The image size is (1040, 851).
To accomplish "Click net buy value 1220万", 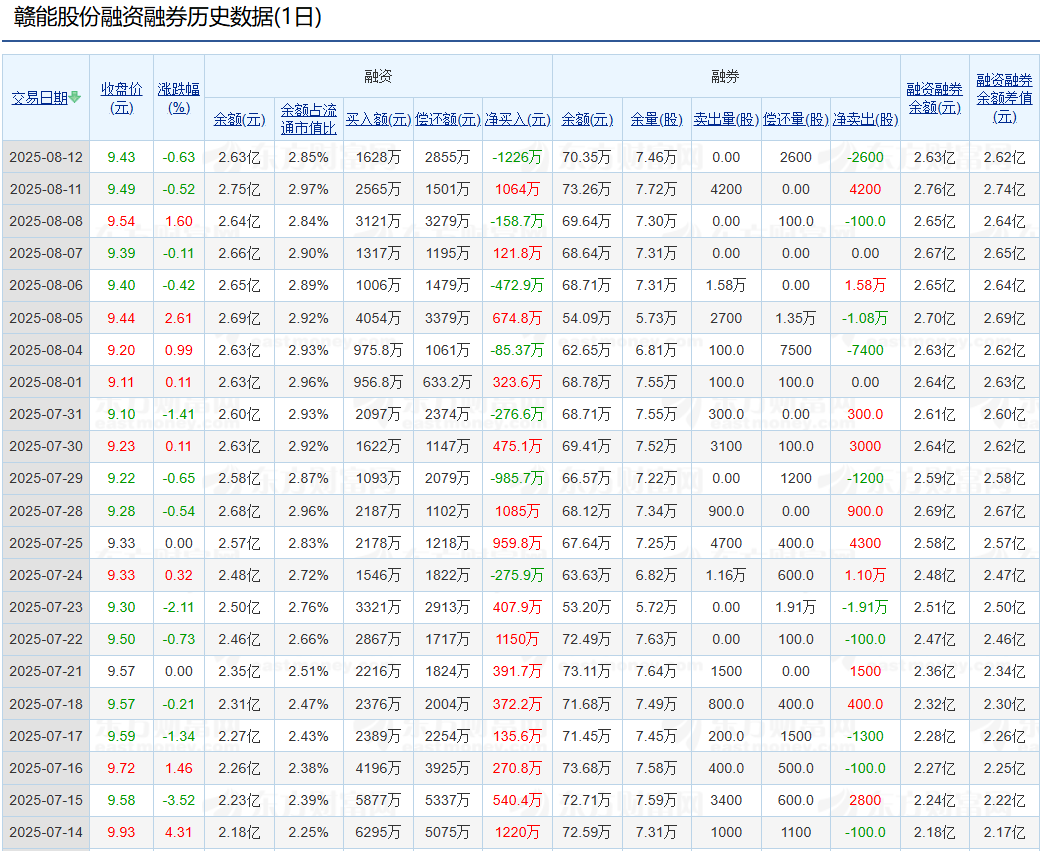I will 517,832.
